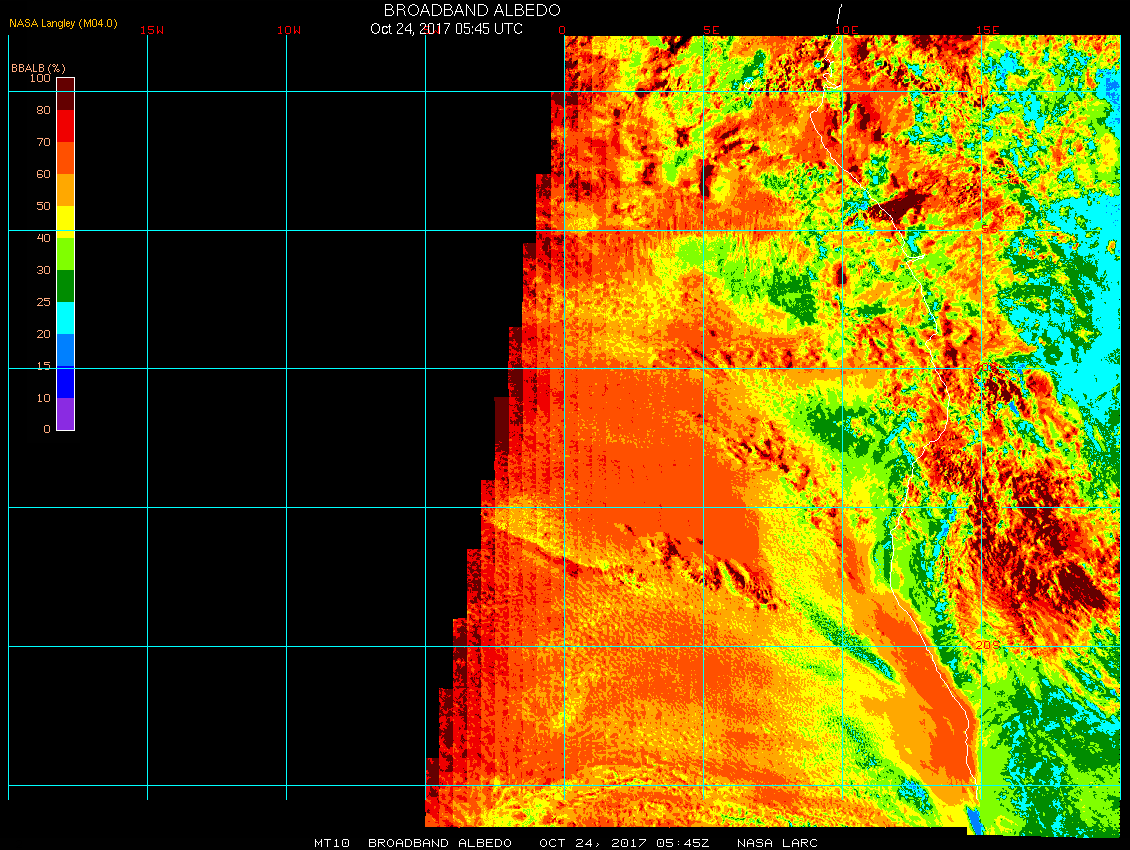Select the dark blue 10-15 legend band
This screenshot has width=1130, height=850.
66,382
